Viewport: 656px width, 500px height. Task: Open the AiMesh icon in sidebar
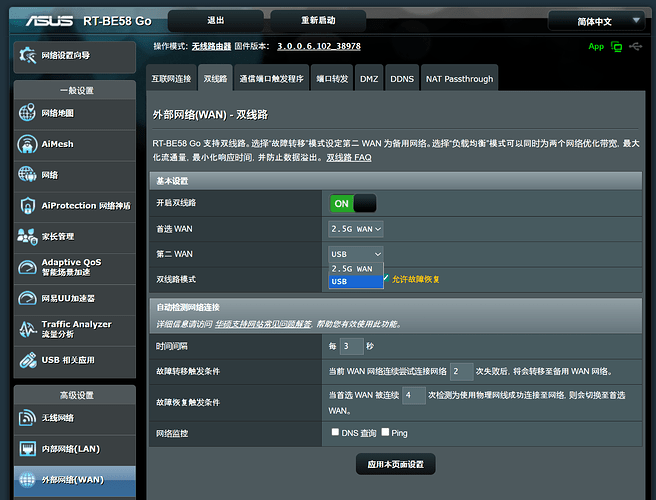pyautogui.click(x=27, y=144)
